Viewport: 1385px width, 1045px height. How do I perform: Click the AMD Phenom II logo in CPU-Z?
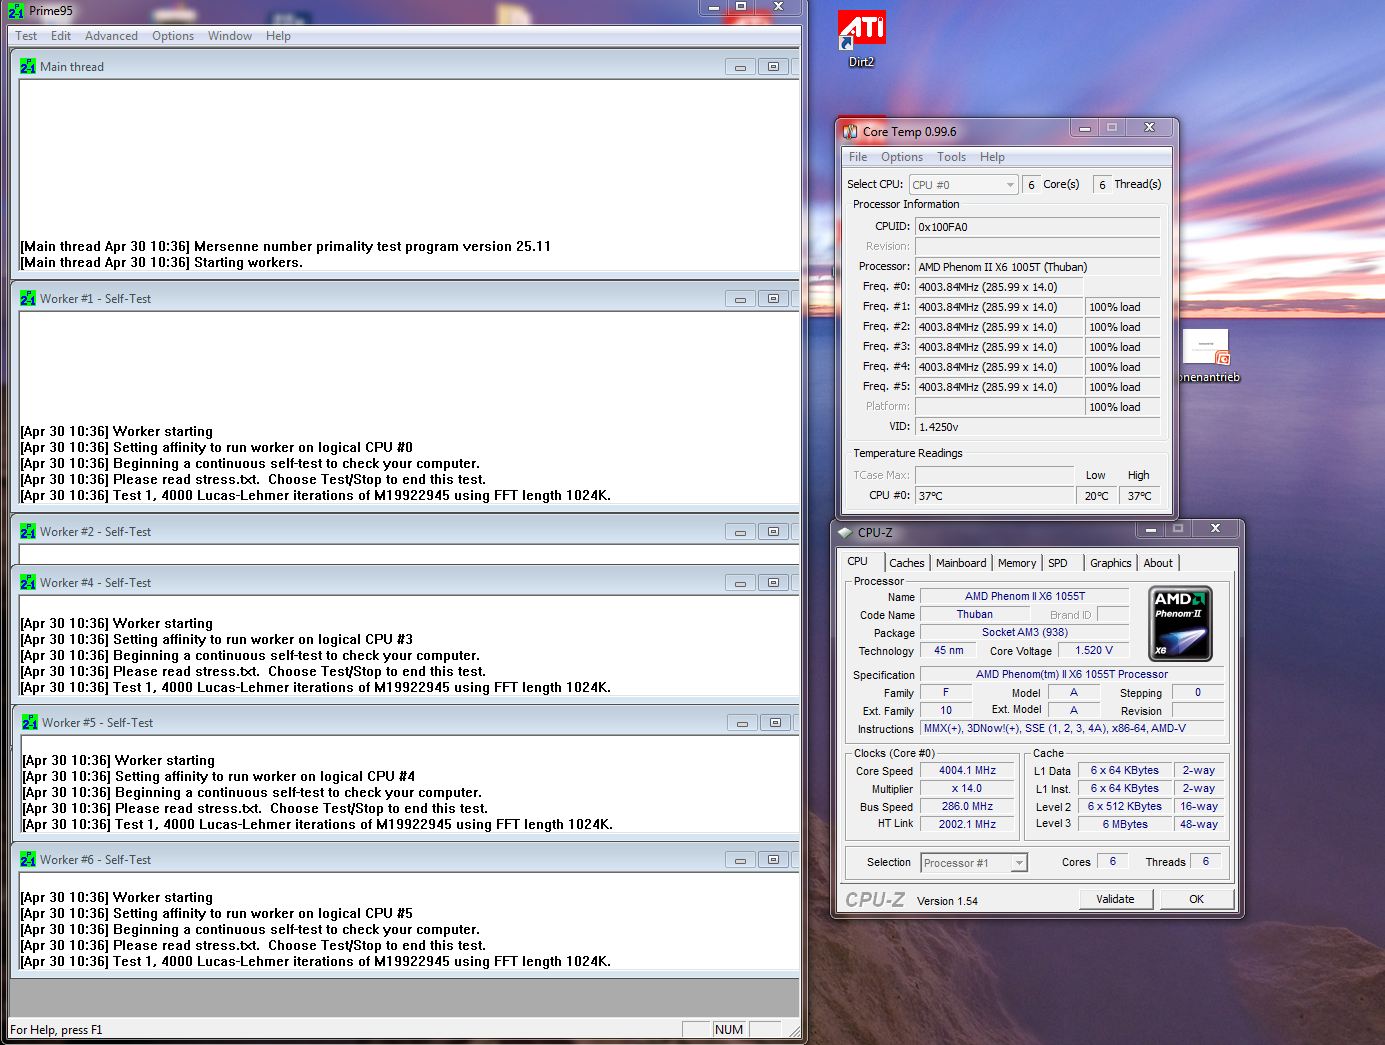click(1180, 624)
